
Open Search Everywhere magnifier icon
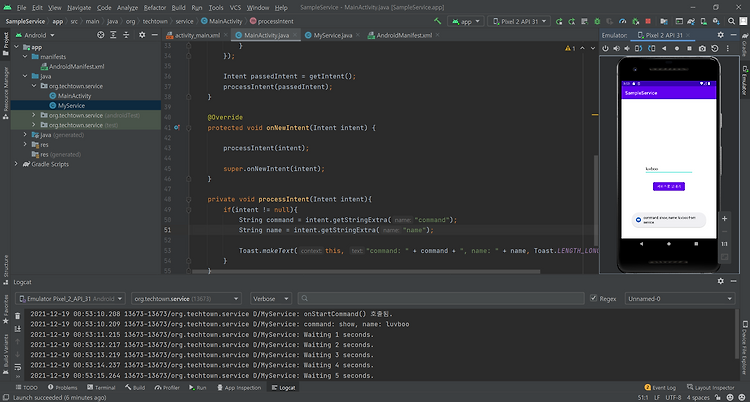pyautogui.click(x=731, y=22)
